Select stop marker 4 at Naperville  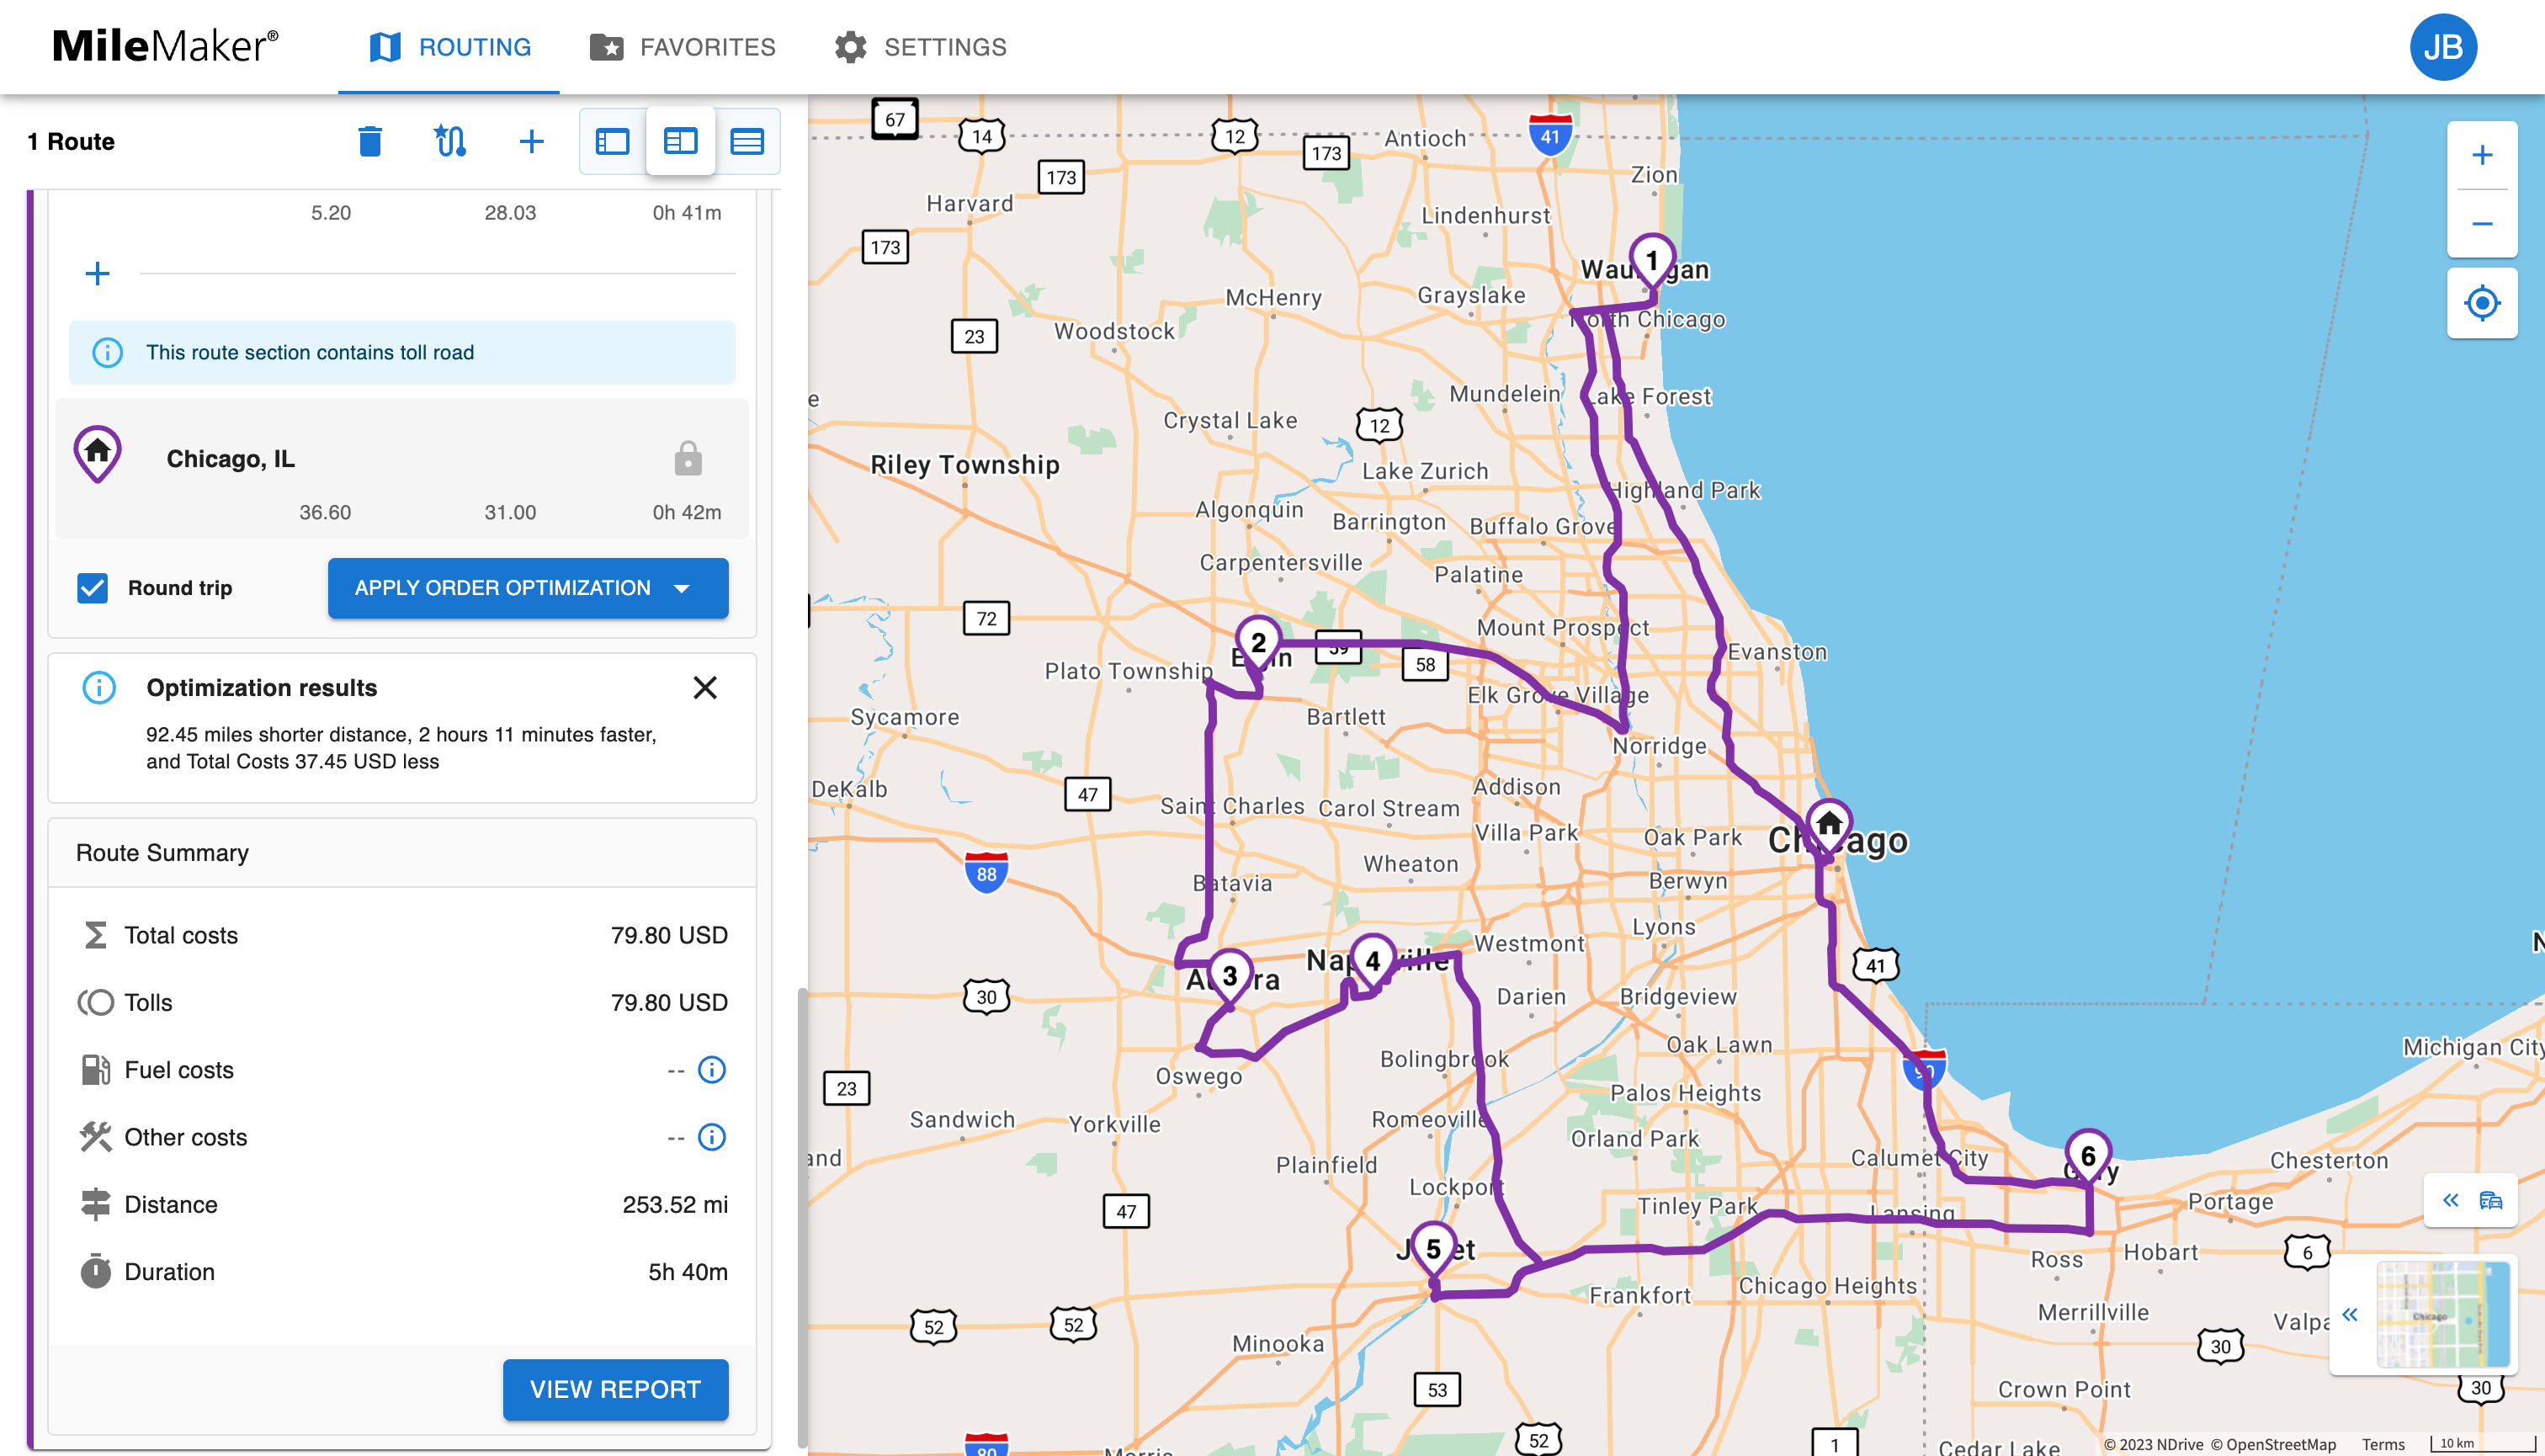pyautogui.click(x=1373, y=962)
